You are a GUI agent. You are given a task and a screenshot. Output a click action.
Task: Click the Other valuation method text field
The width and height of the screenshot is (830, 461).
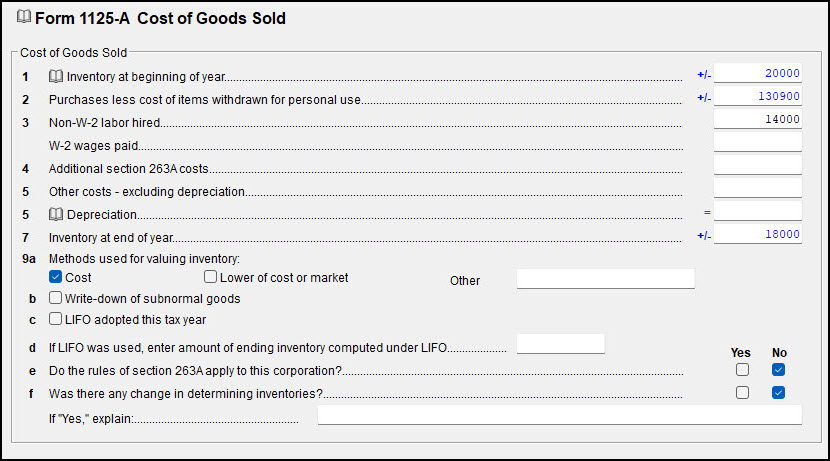(606, 279)
